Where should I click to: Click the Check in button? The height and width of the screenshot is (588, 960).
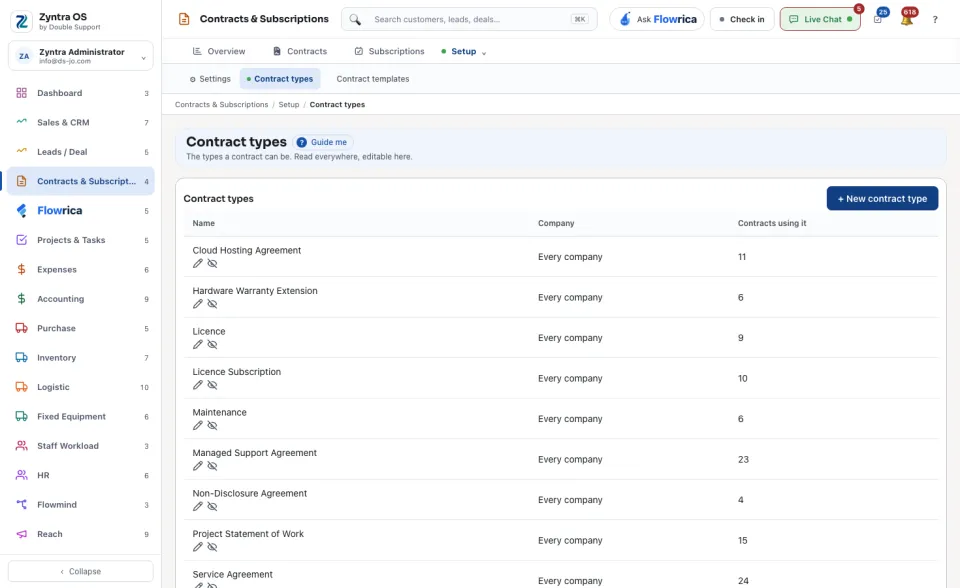pyautogui.click(x=742, y=19)
